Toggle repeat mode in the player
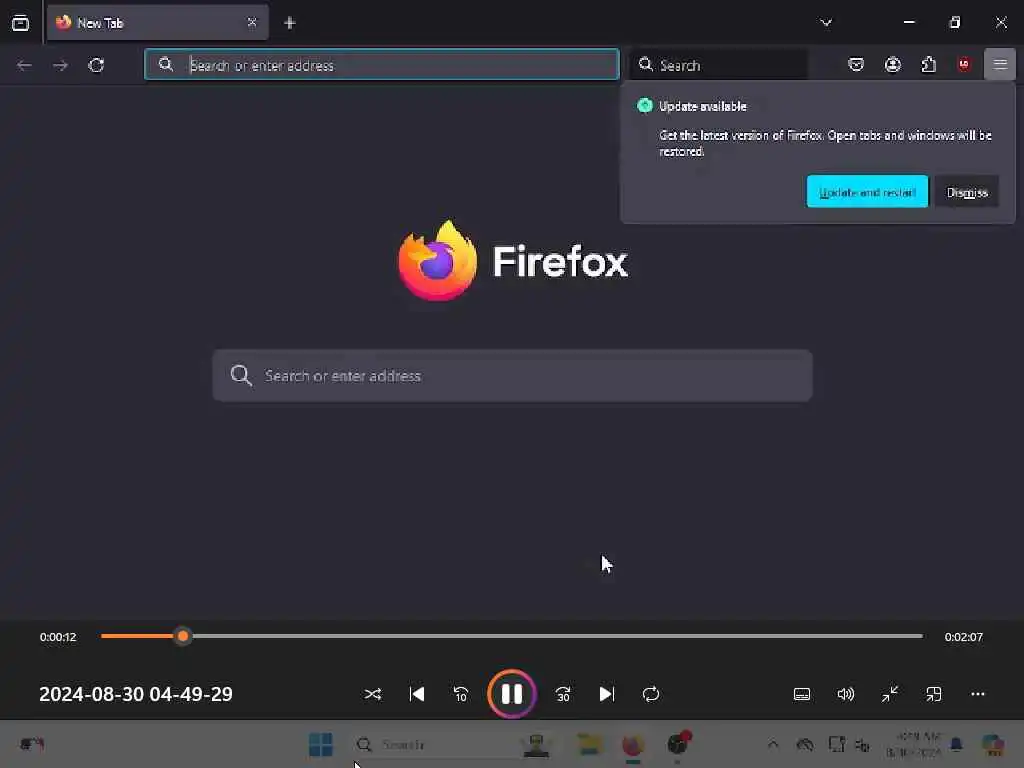This screenshot has height=768, width=1024. 650,694
